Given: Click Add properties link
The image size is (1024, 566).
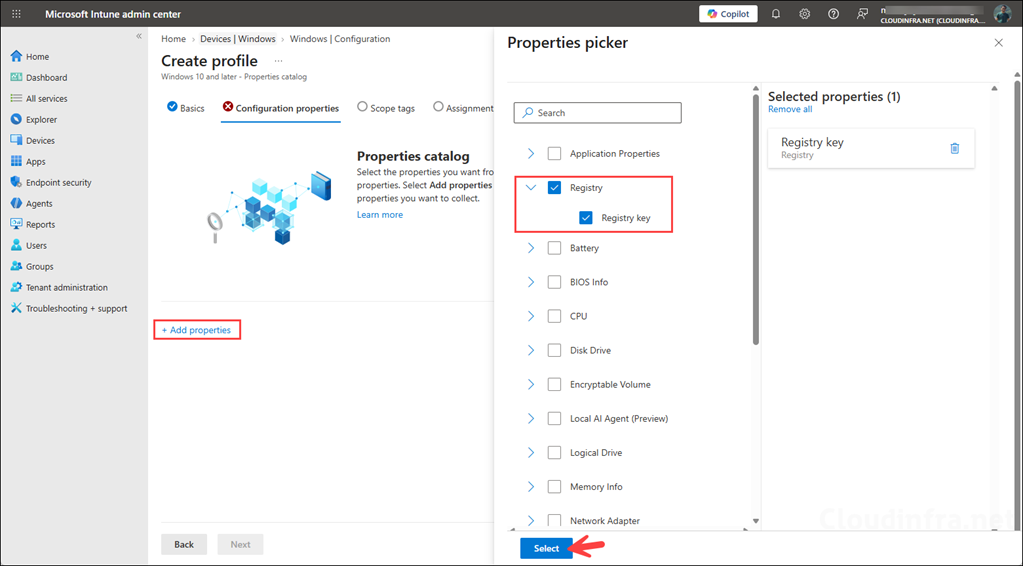Looking at the screenshot, I should click(197, 330).
